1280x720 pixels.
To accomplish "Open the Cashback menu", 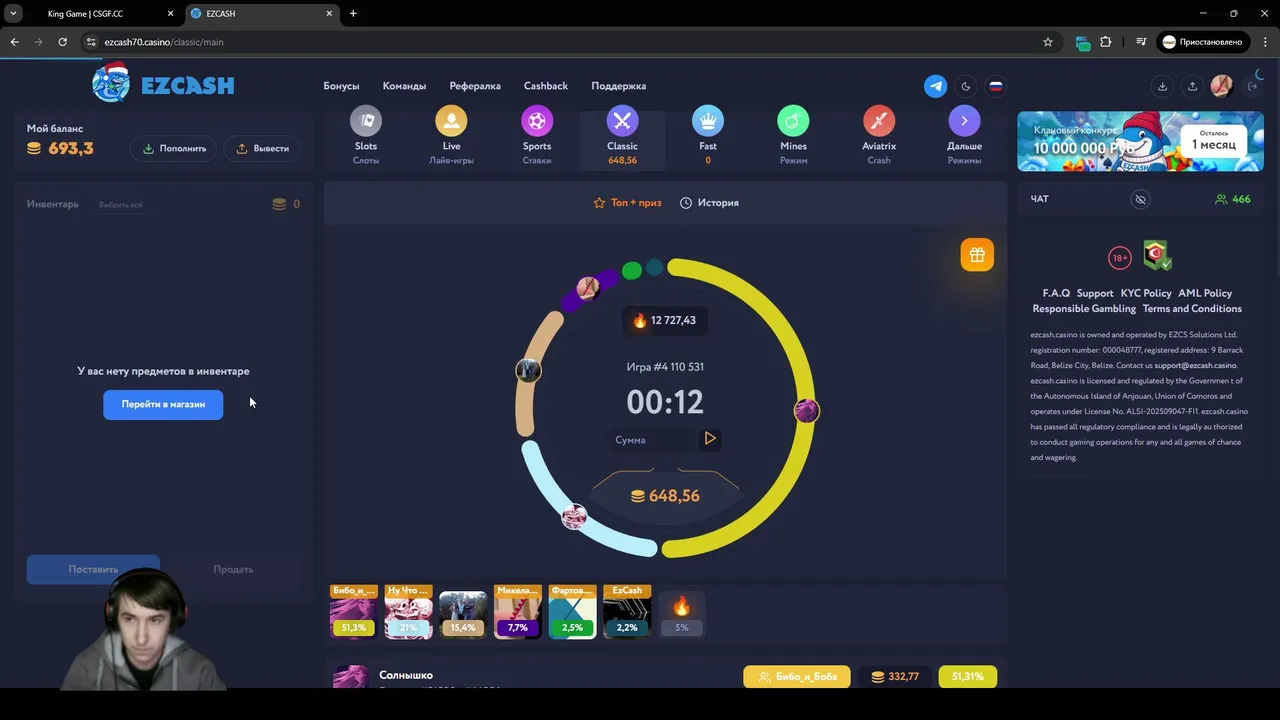I will (546, 86).
